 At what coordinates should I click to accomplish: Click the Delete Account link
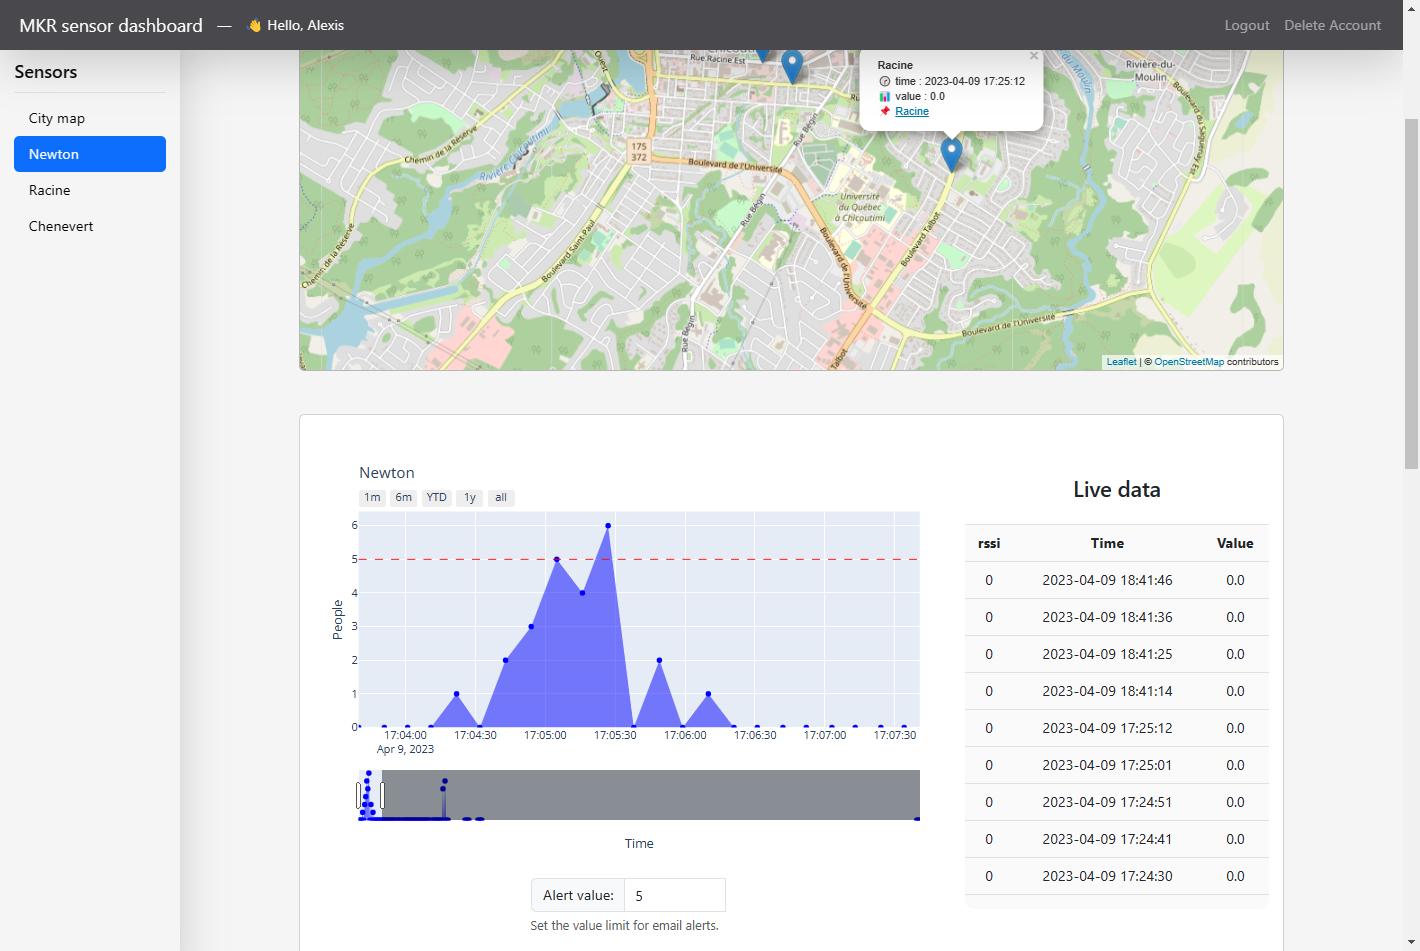(1332, 25)
